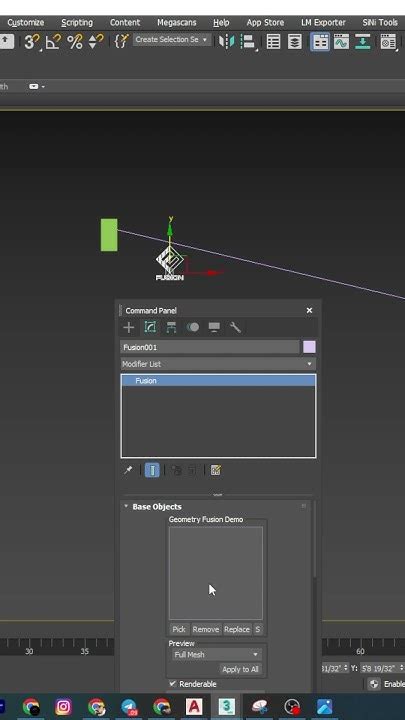Open the Curve Editor icon
The height and width of the screenshot is (720, 405).
(341, 42)
